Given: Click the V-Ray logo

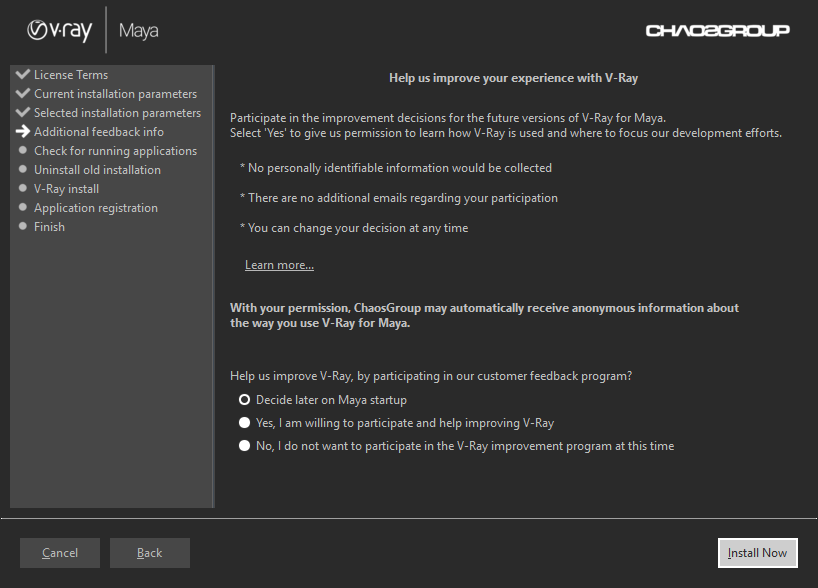Looking at the screenshot, I should (x=59, y=30).
